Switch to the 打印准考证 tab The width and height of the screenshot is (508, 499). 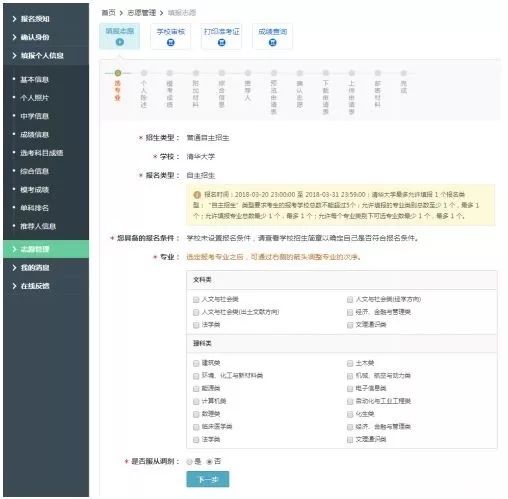click(222, 36)
